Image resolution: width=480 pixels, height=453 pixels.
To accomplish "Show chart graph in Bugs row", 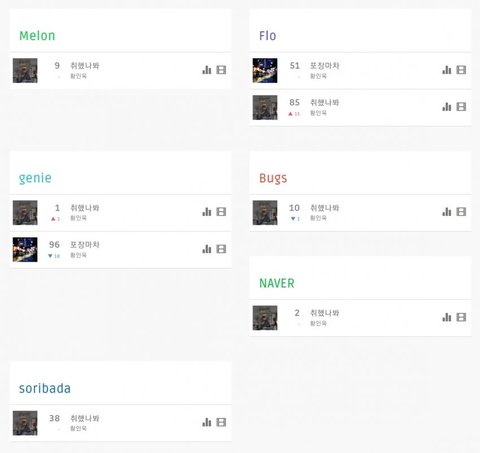I will 447,212.
